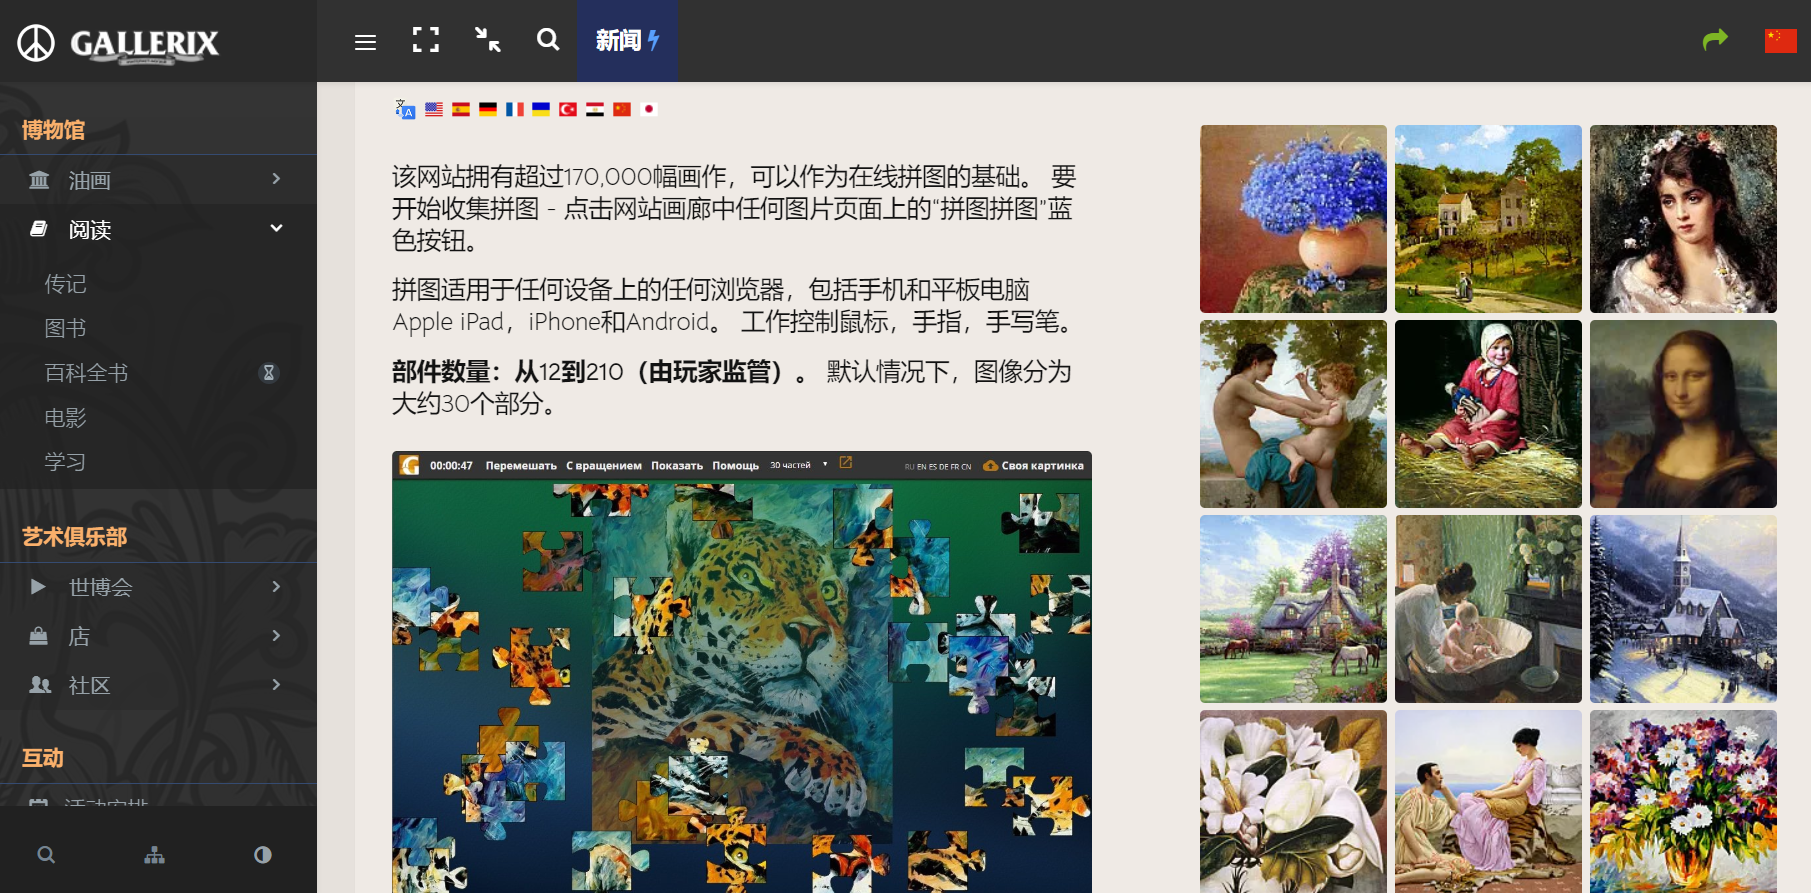Toggle the hamburger sidebar menu
The width and height of the screenshot is (1811, 893).
[x=365, y=42]
